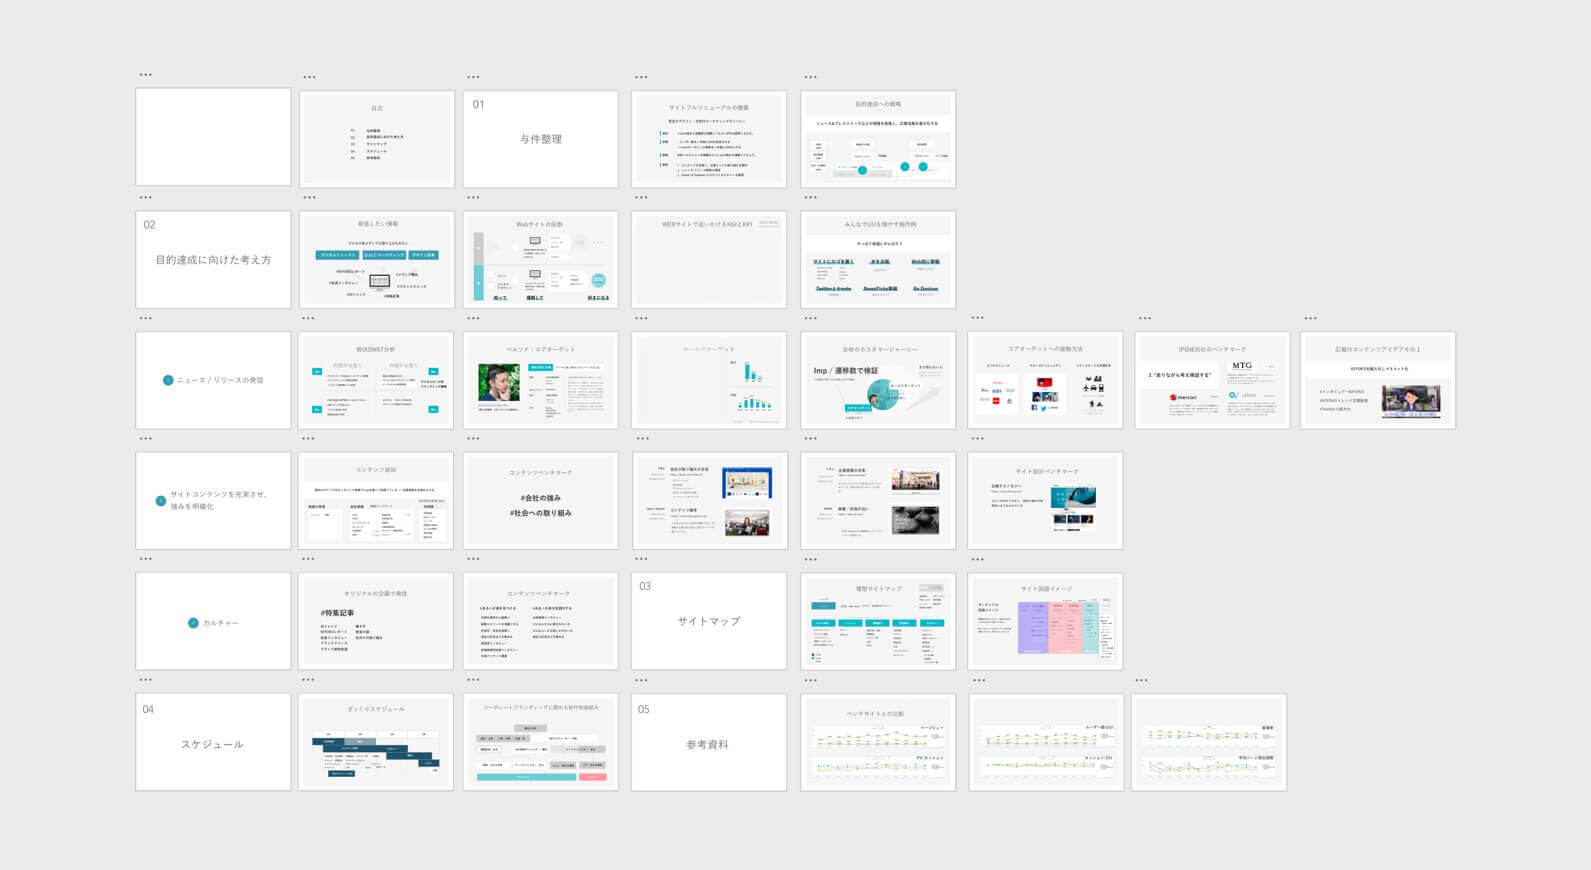Select the 02 目的達成に向けた考え方 slide
Viewport: 1591px width, 870px height.
213,259
